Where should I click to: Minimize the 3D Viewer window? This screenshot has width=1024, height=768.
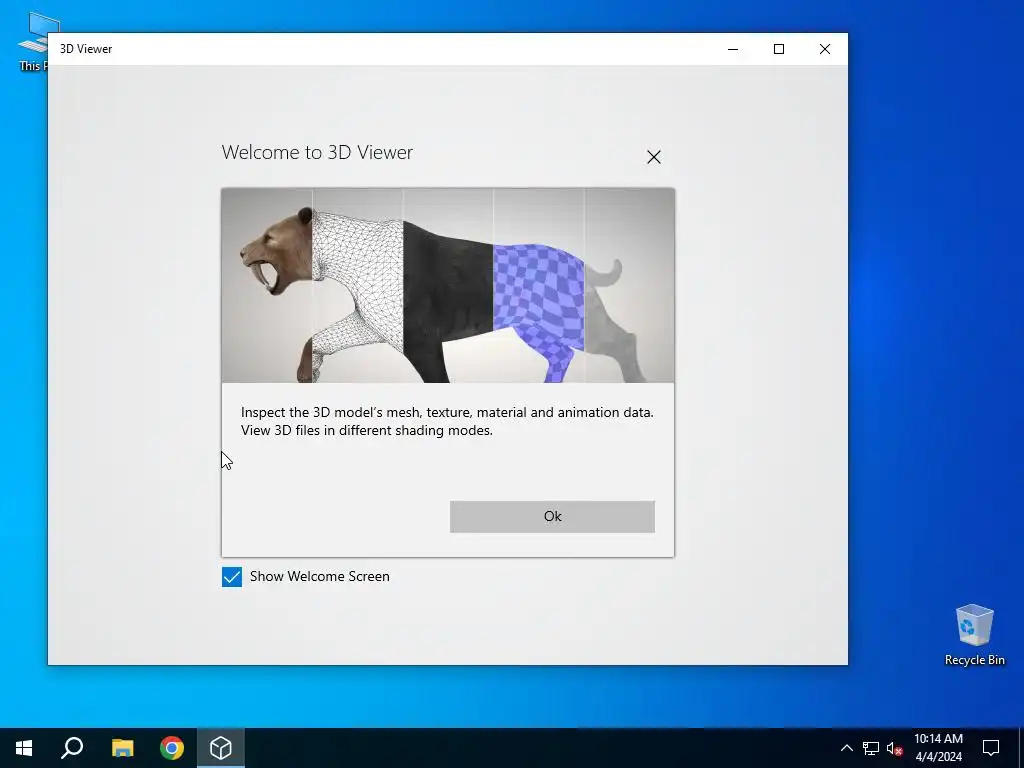pyautogui.click(x=733, y=49)
